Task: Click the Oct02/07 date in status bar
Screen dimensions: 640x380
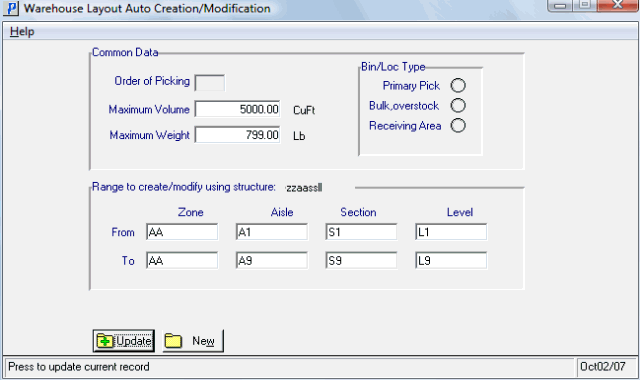Action: (603, 367)
